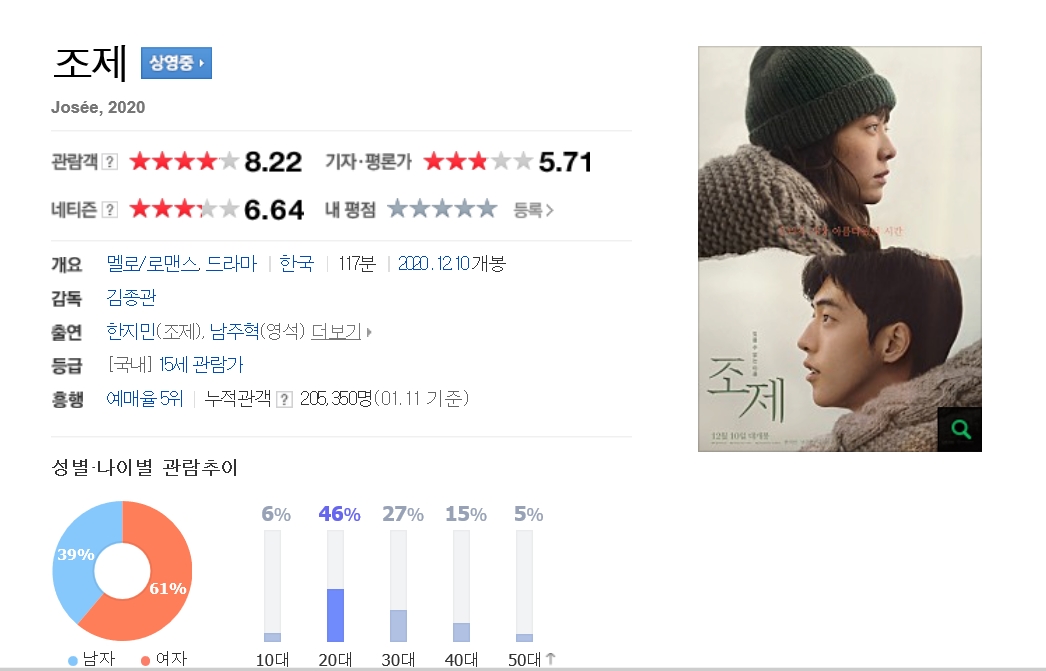Click the 상영중 badge button
Viewport: 1046px width, 671px height.
(x=176, y=63)
